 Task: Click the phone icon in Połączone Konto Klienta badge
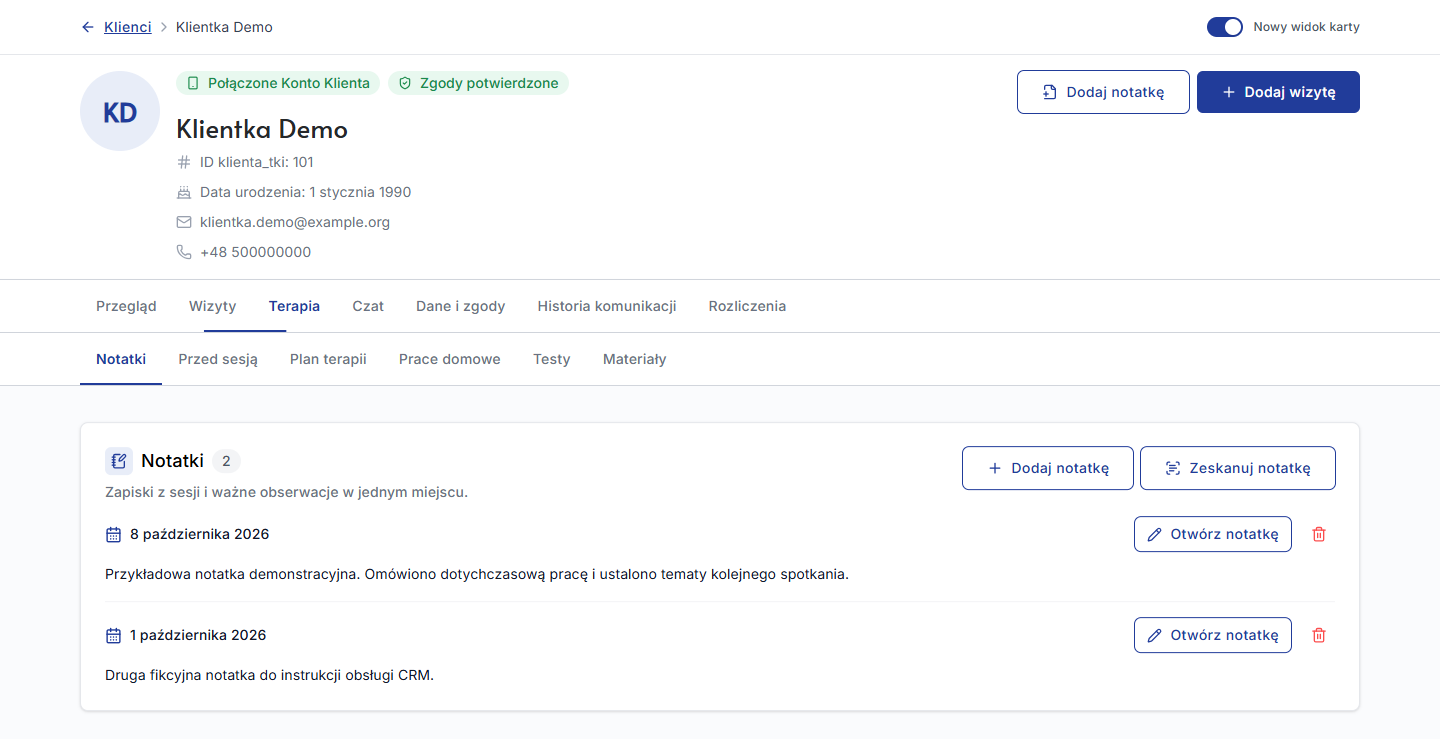(x=193, y=83)
